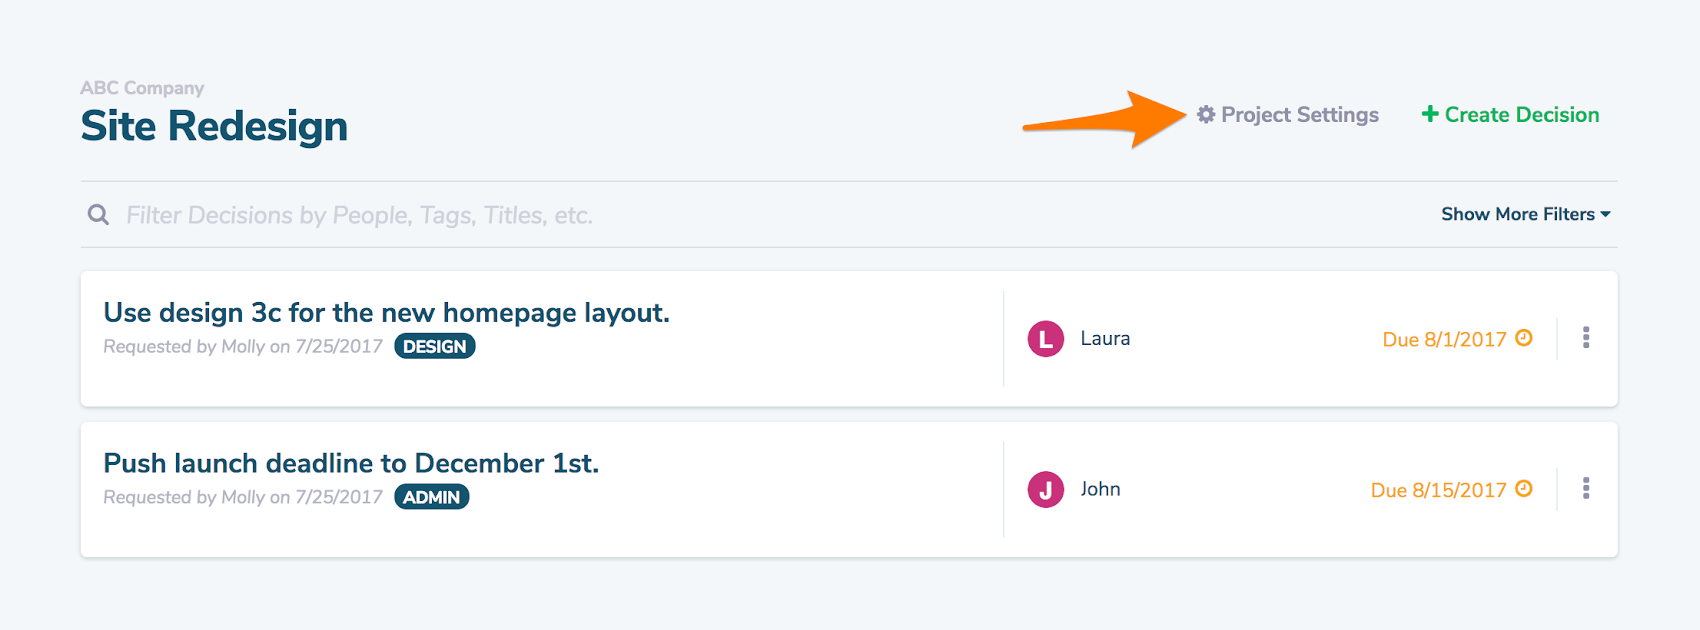Viewport: 1700px width, 630px height.
Task: Click the DESIGN tag
Action: (x=435, y=346)
